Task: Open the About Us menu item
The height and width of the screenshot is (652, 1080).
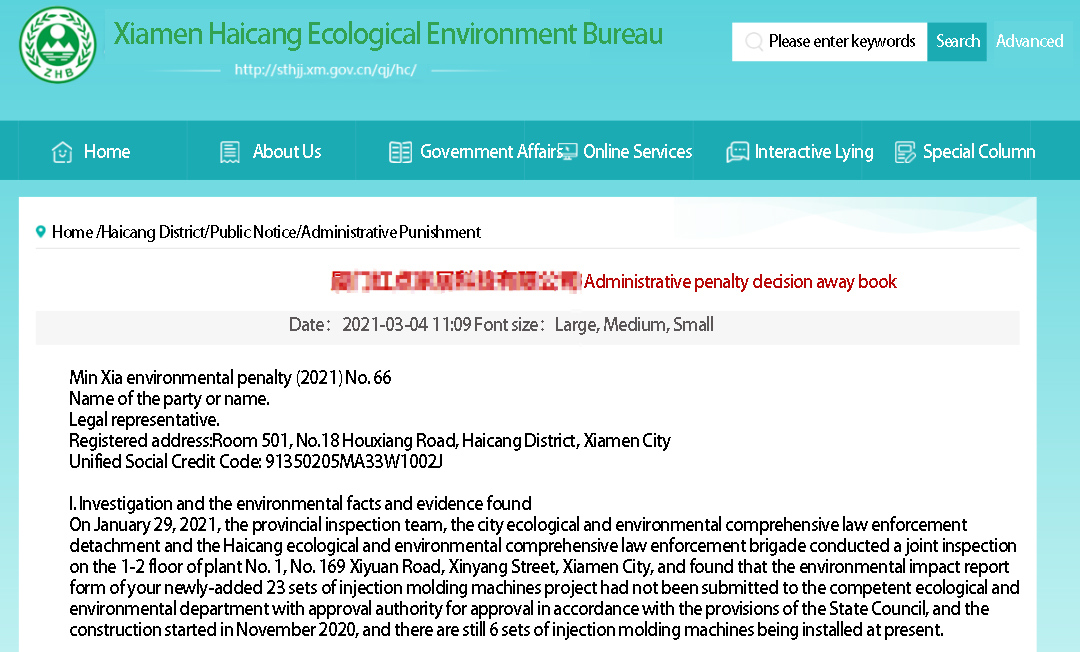Action: click(x=287, y=151)
